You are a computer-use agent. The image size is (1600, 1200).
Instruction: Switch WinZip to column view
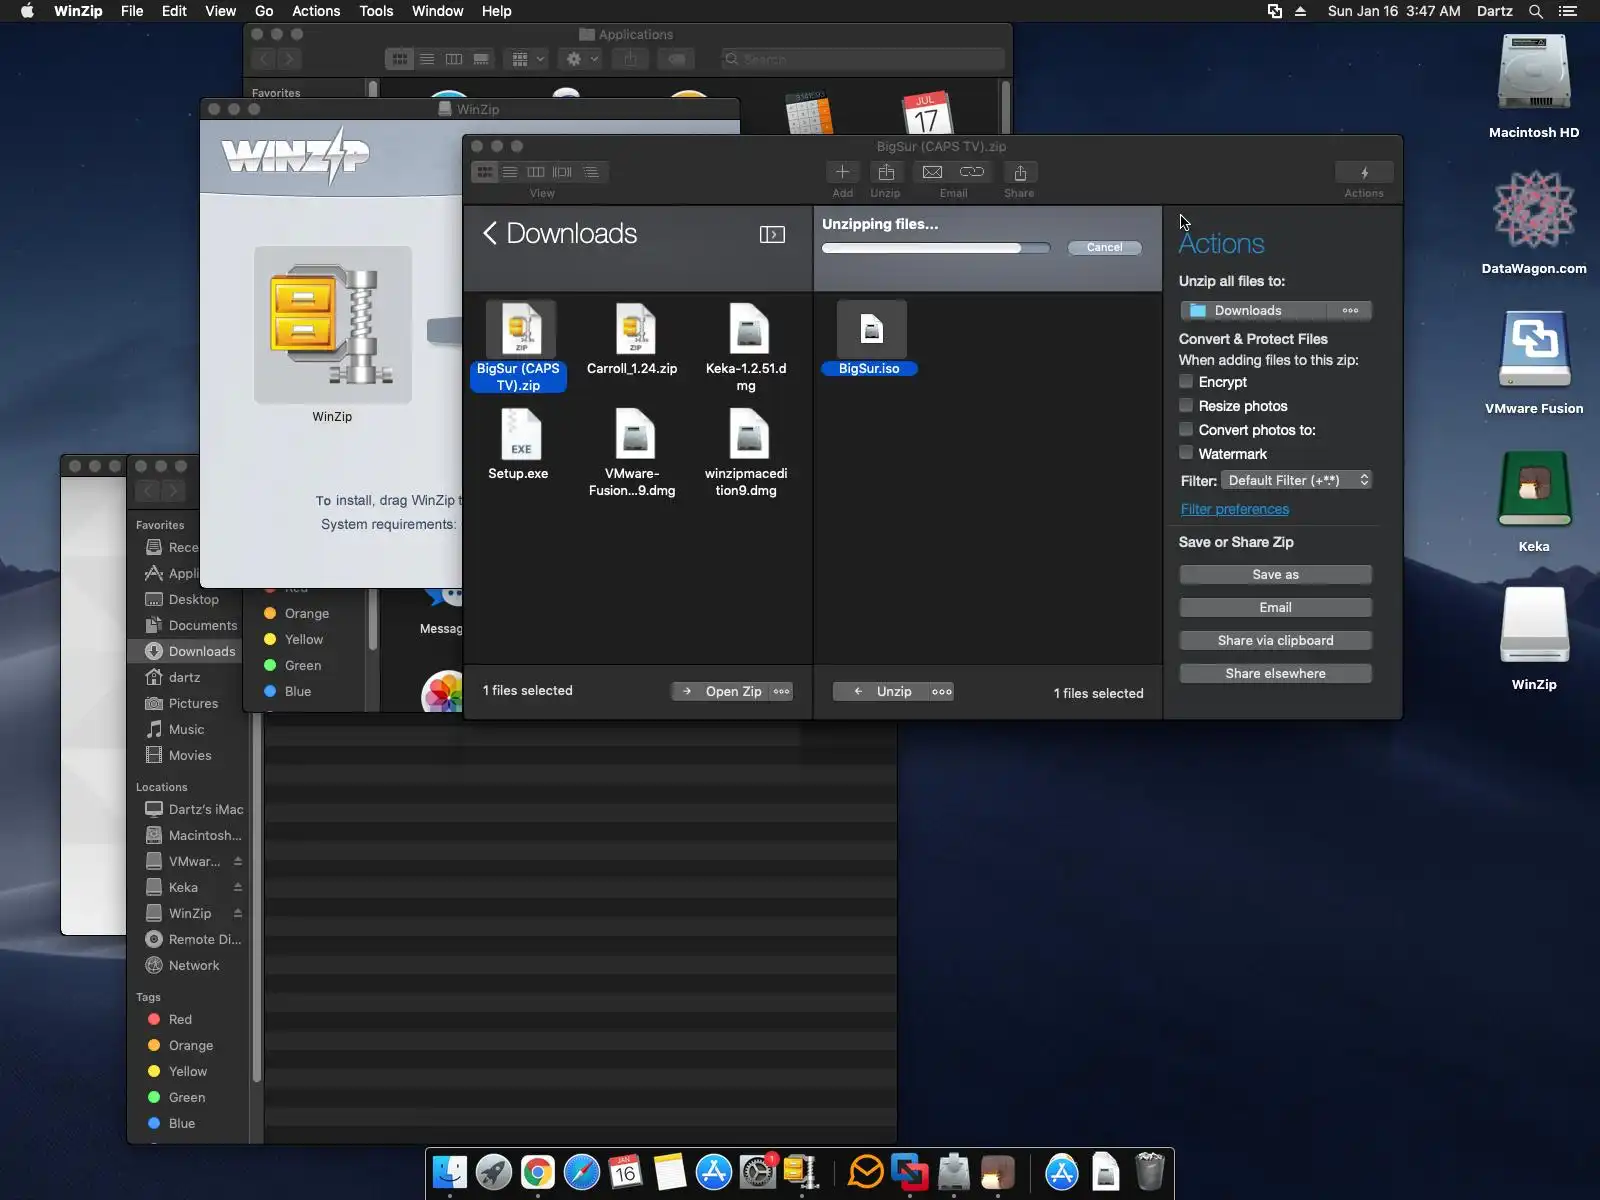point(536,172)
